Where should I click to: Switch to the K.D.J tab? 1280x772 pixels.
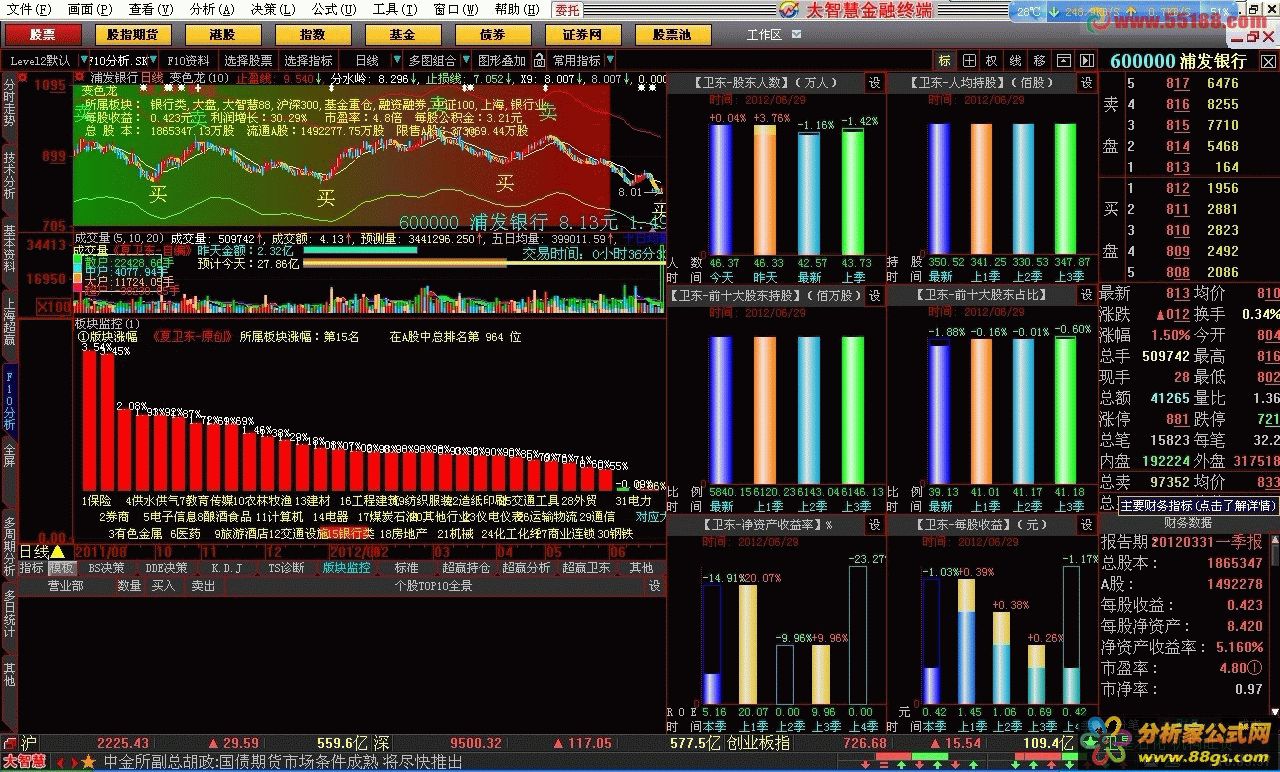(x=227, y=568)
